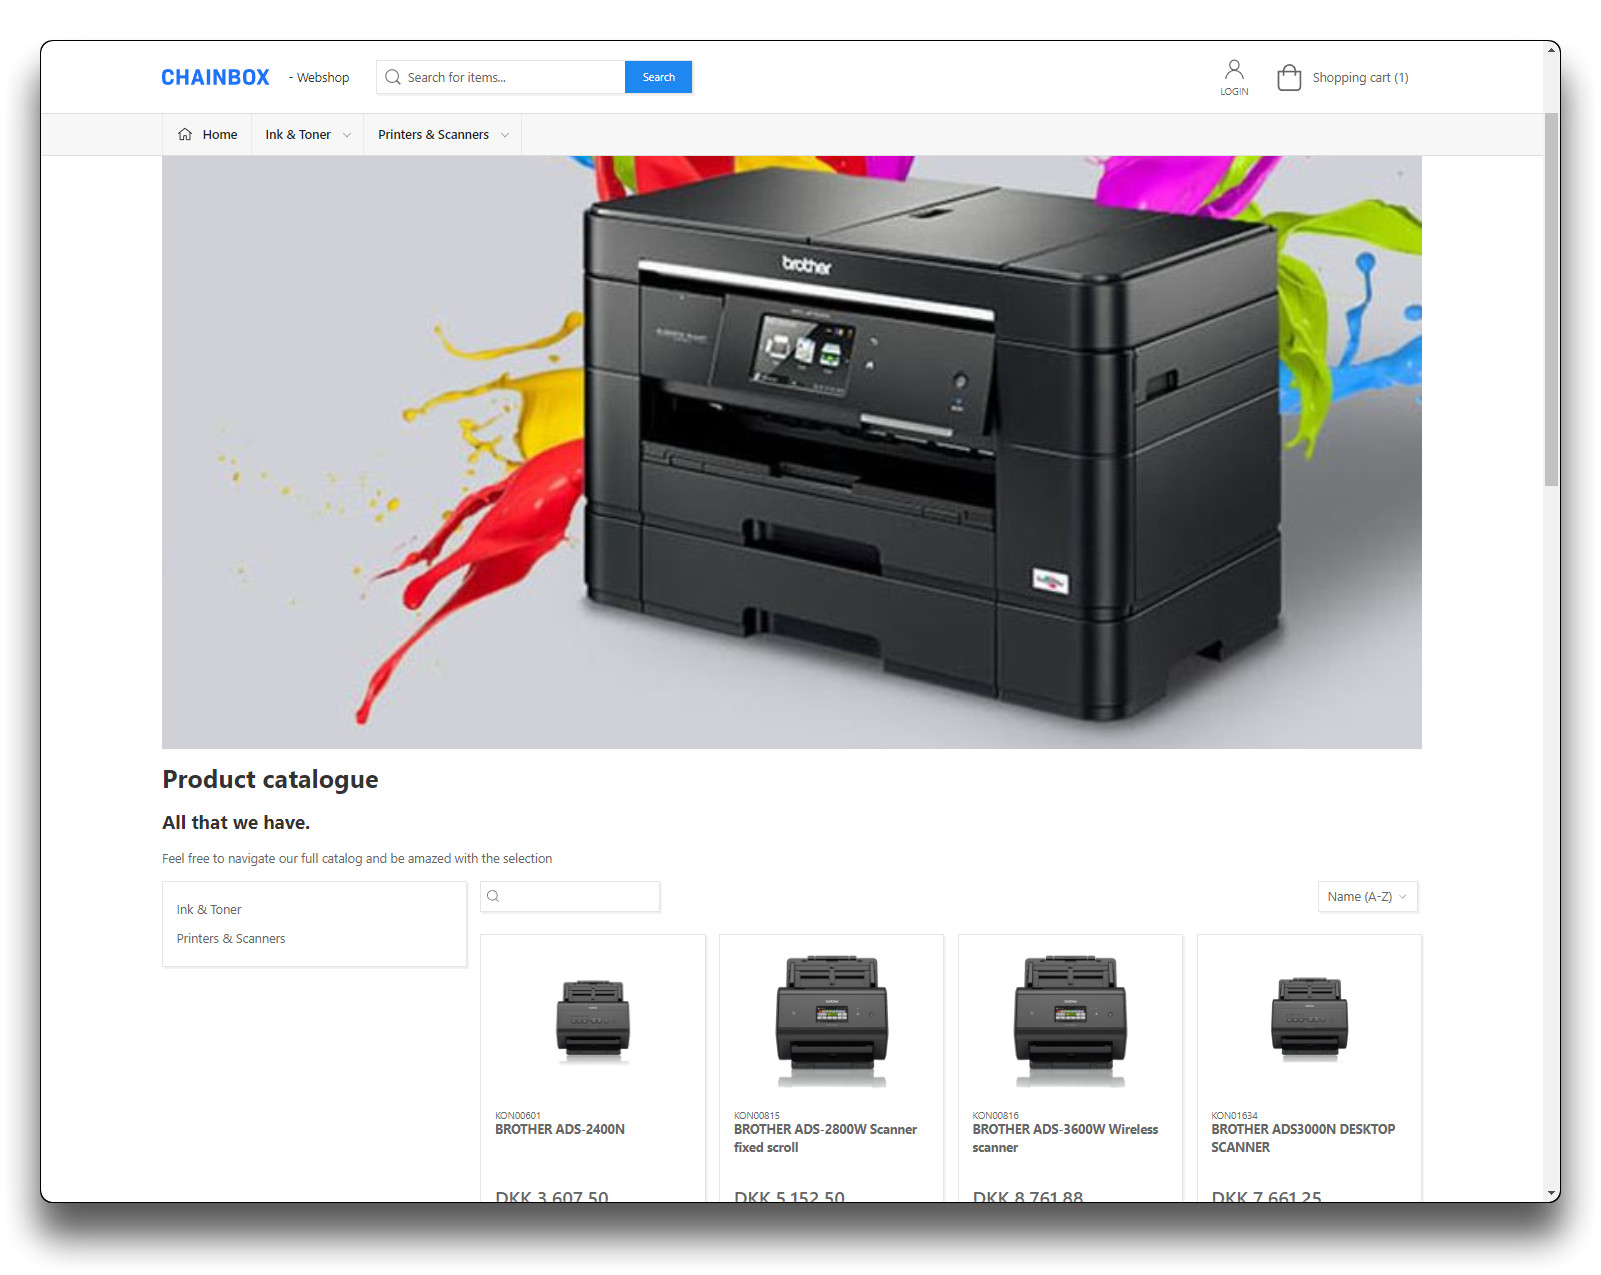
Task: Click the Brother printer hero banner image
Action: [x=791, y=452]
